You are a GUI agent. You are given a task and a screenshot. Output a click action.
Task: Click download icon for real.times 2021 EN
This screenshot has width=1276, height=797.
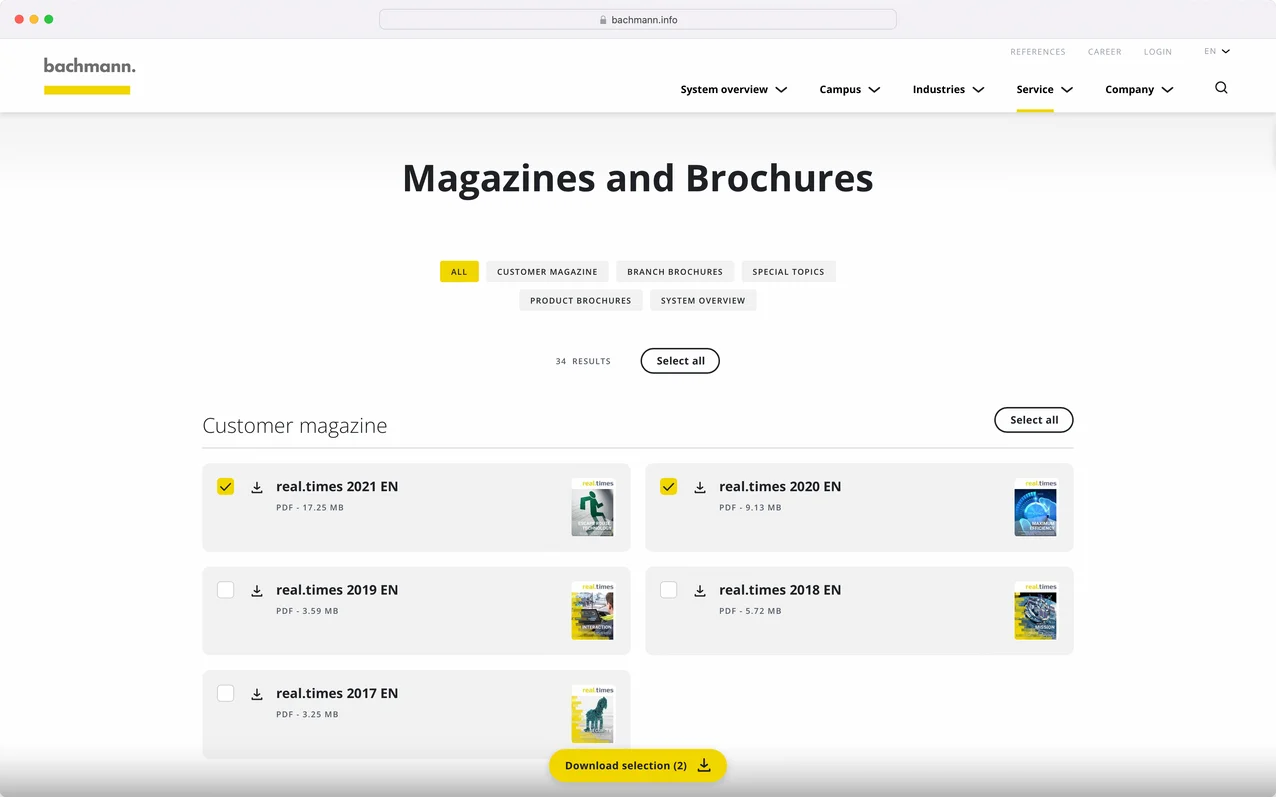[257, 487]
